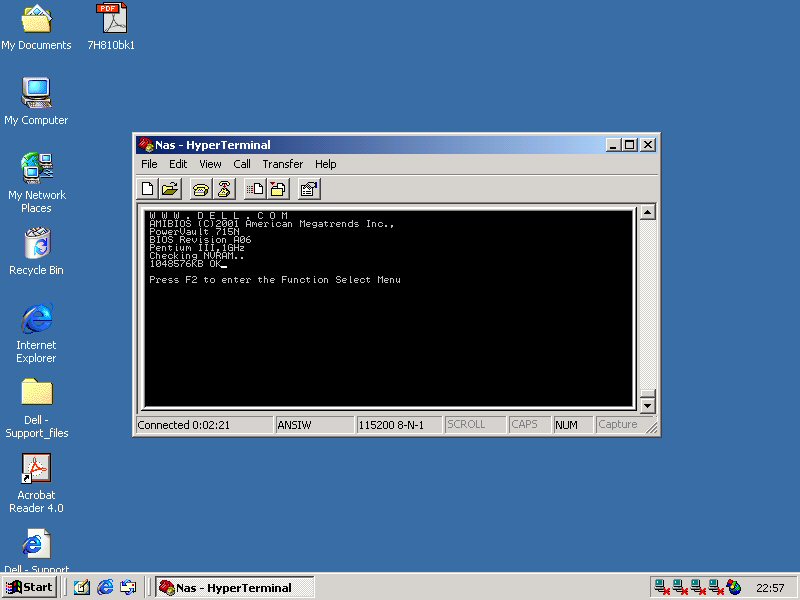Open the Call menu
The width and height of the screenshot is (800, 600).
click(242, 164)
